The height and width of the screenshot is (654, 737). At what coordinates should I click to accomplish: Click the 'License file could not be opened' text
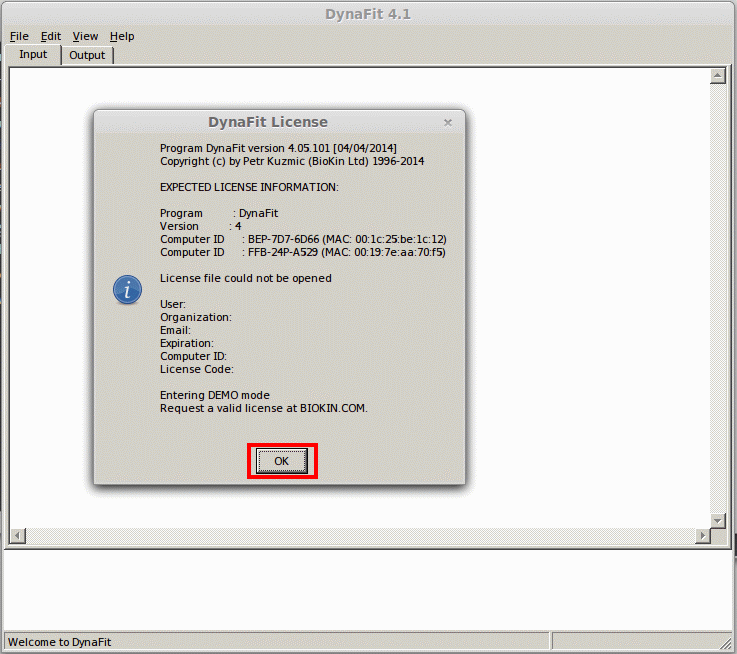(245, 278)
